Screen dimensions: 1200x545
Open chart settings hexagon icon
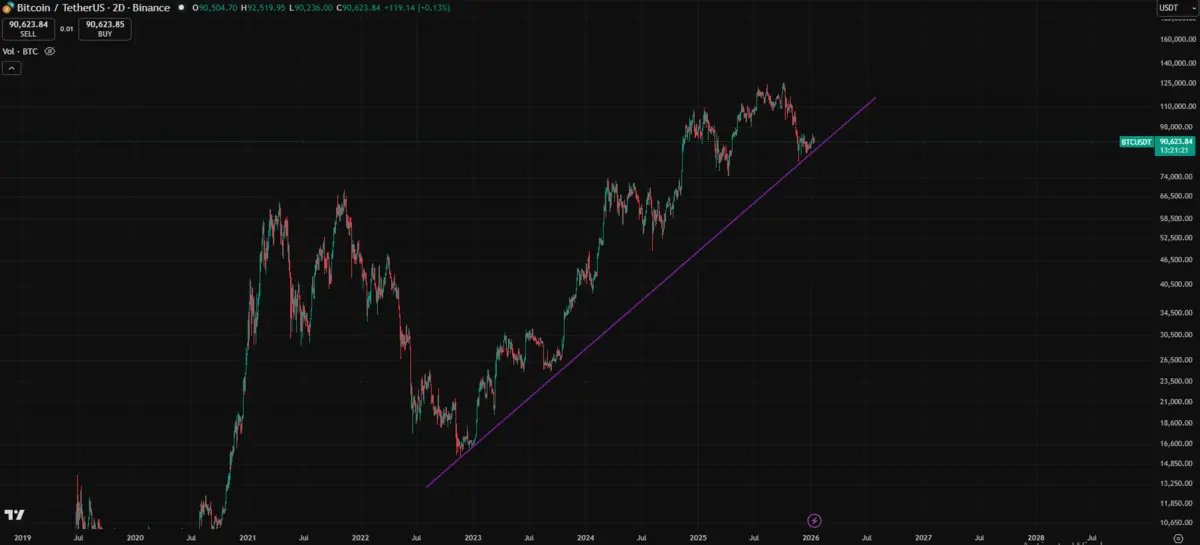[1178, 538]
